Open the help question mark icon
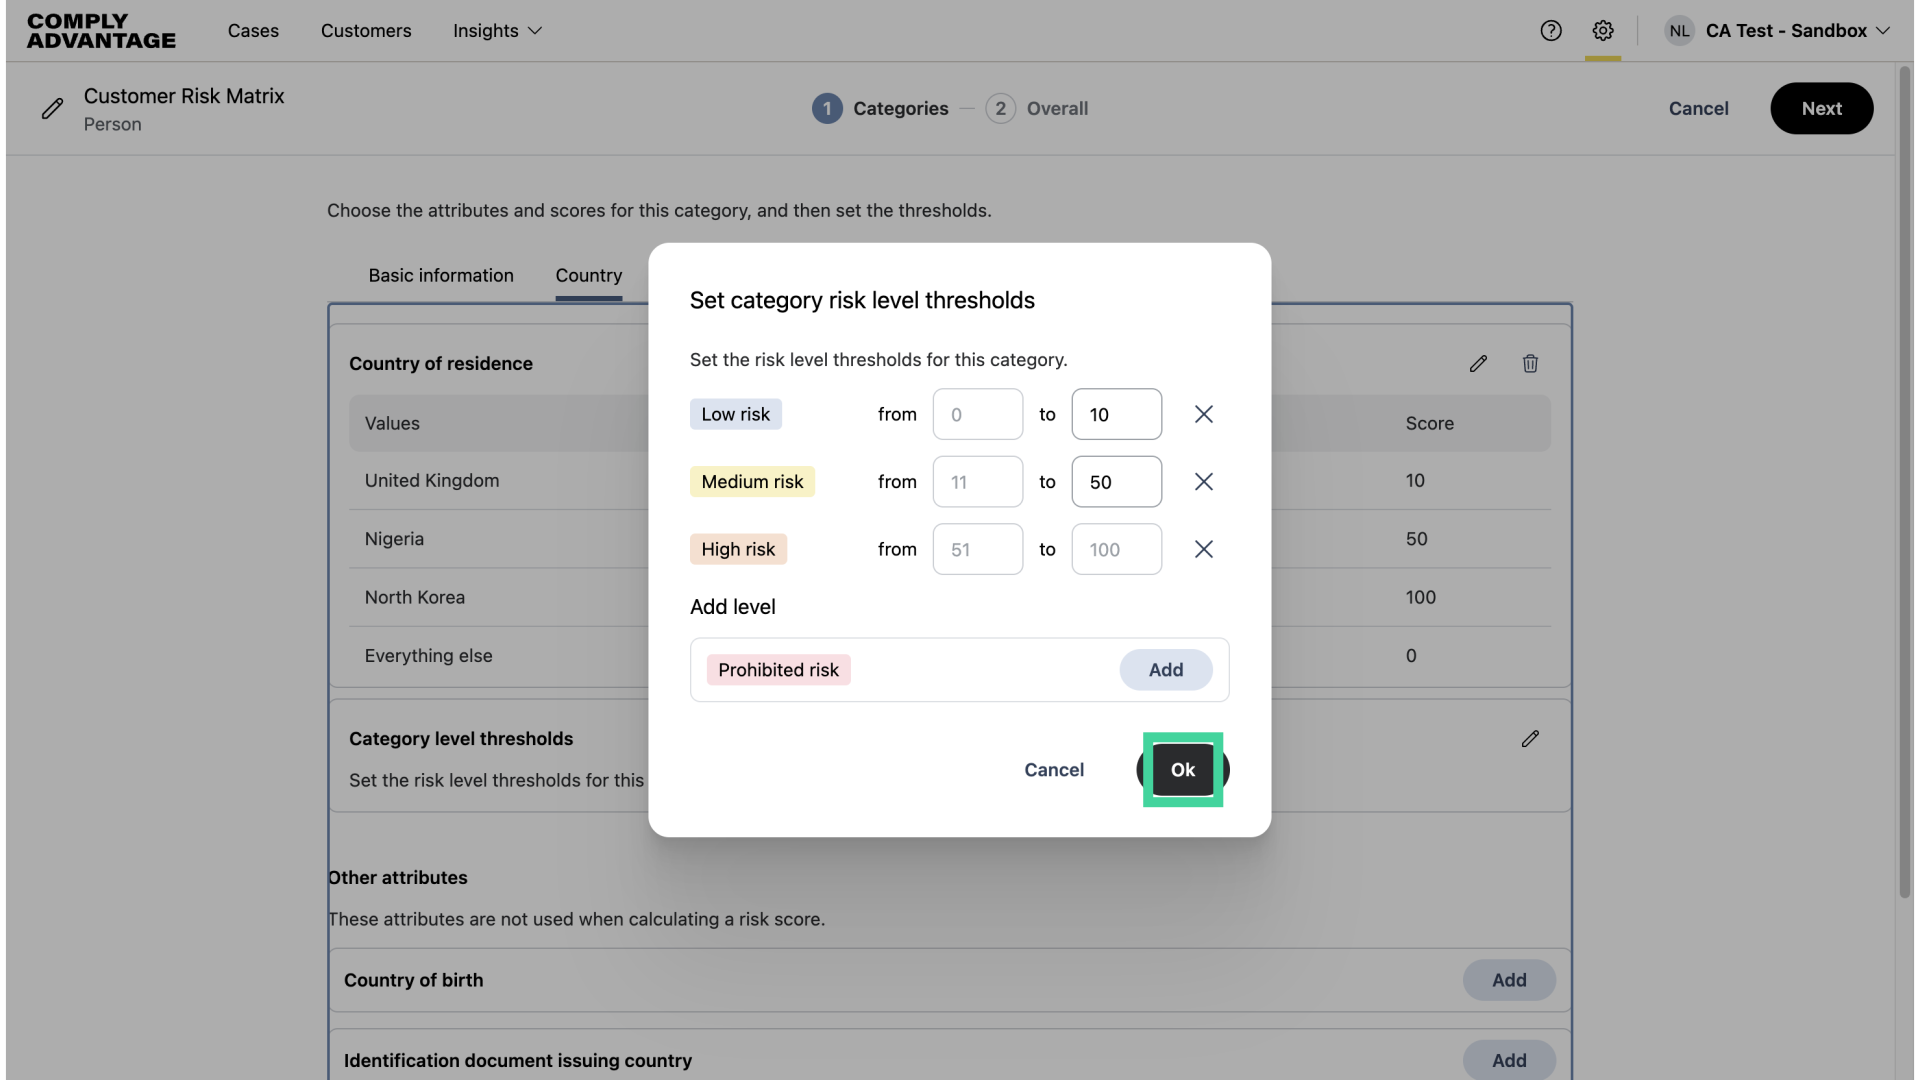 [1550, 31]
